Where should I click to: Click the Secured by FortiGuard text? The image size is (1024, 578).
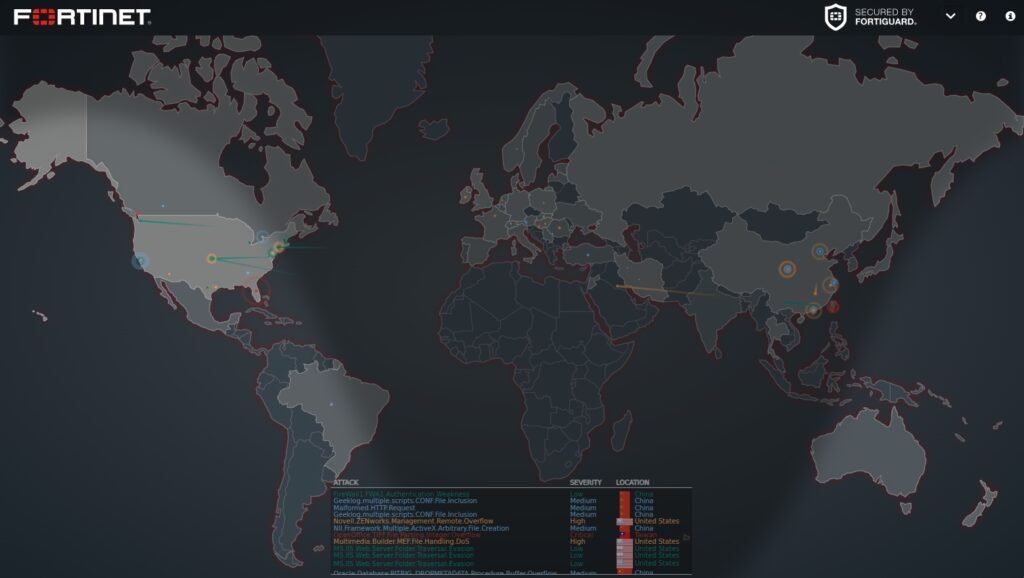coord(885,17)
